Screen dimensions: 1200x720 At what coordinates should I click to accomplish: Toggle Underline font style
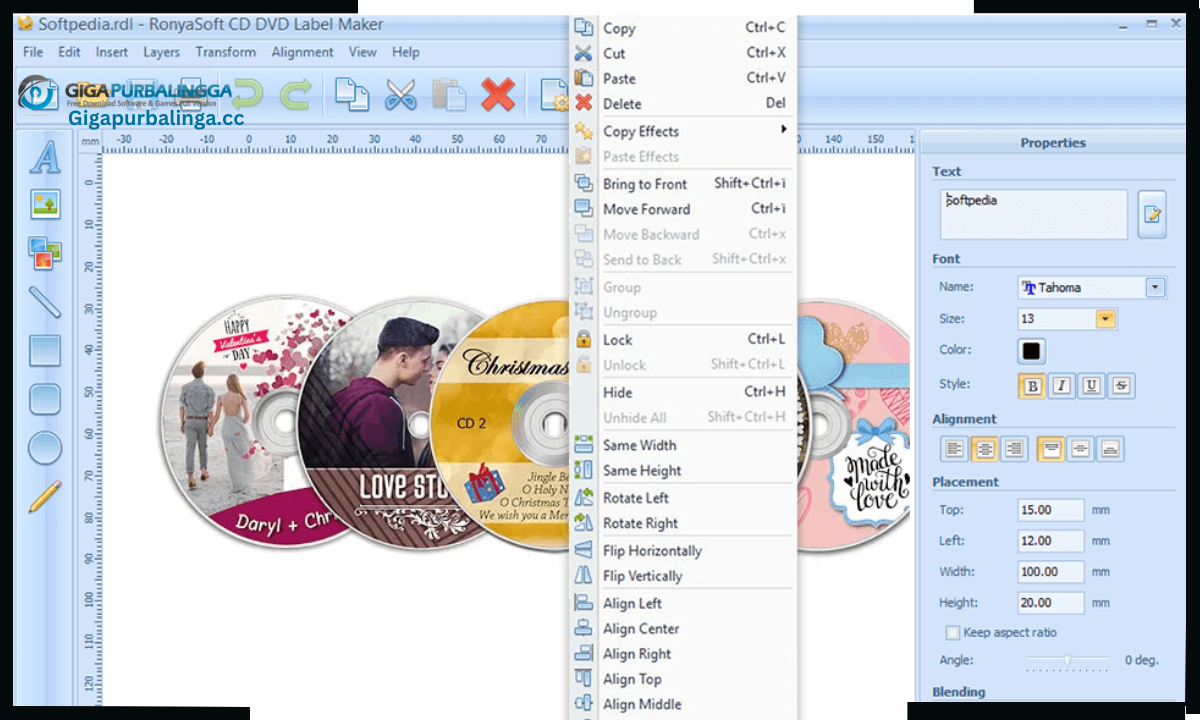1092,386
